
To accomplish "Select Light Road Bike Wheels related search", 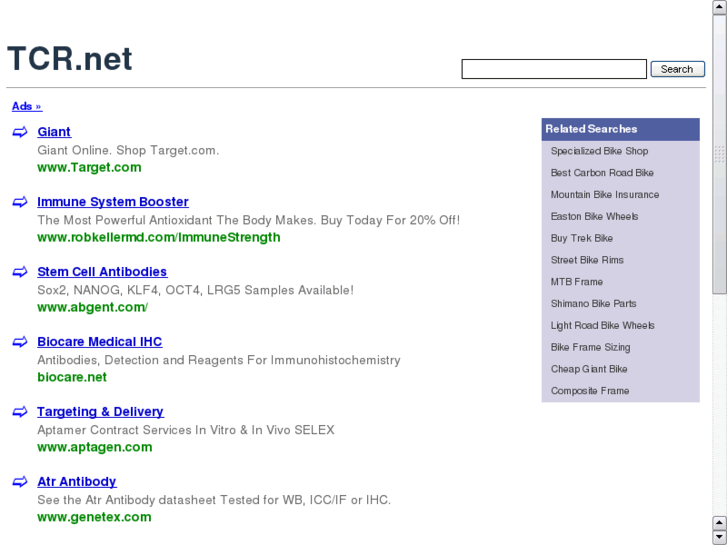I will click(602, 325).
